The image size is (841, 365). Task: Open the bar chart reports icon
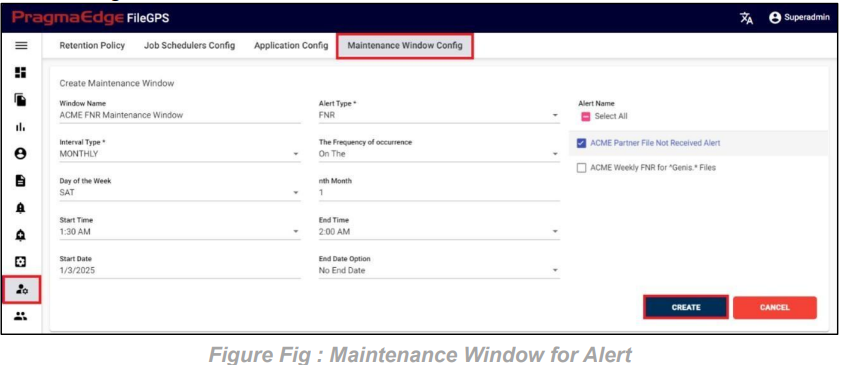[x=21, y=127]
